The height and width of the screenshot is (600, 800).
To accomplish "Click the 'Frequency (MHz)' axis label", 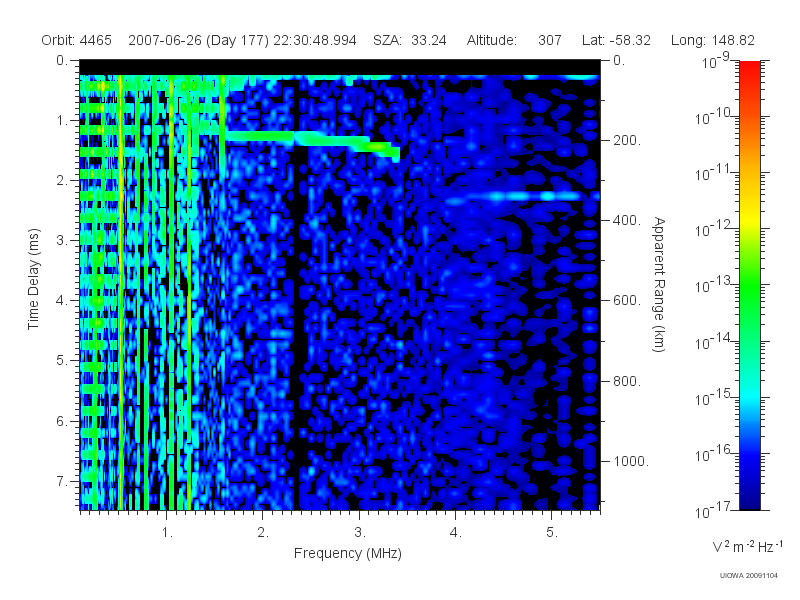I will [348, 553].
